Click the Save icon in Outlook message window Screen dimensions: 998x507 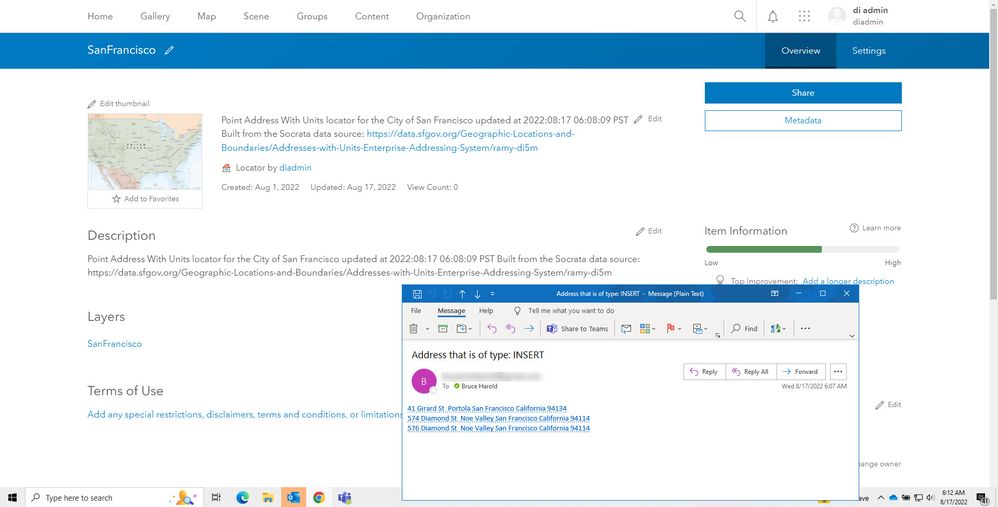click(417, 294)
